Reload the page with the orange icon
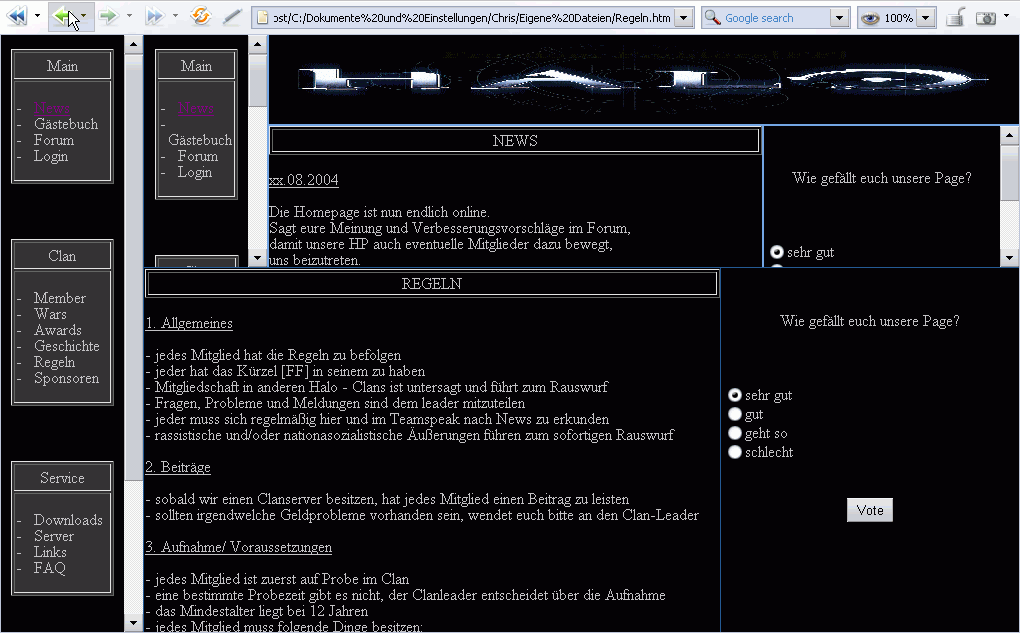This screenshot has width=1020, height=633. (200, 17)
